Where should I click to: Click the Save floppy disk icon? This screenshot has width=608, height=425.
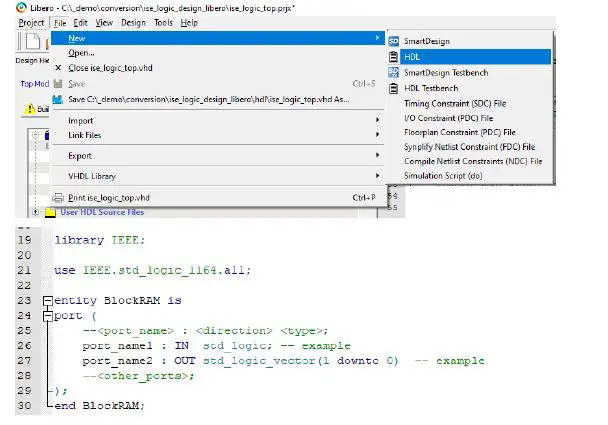coord(58,83)
